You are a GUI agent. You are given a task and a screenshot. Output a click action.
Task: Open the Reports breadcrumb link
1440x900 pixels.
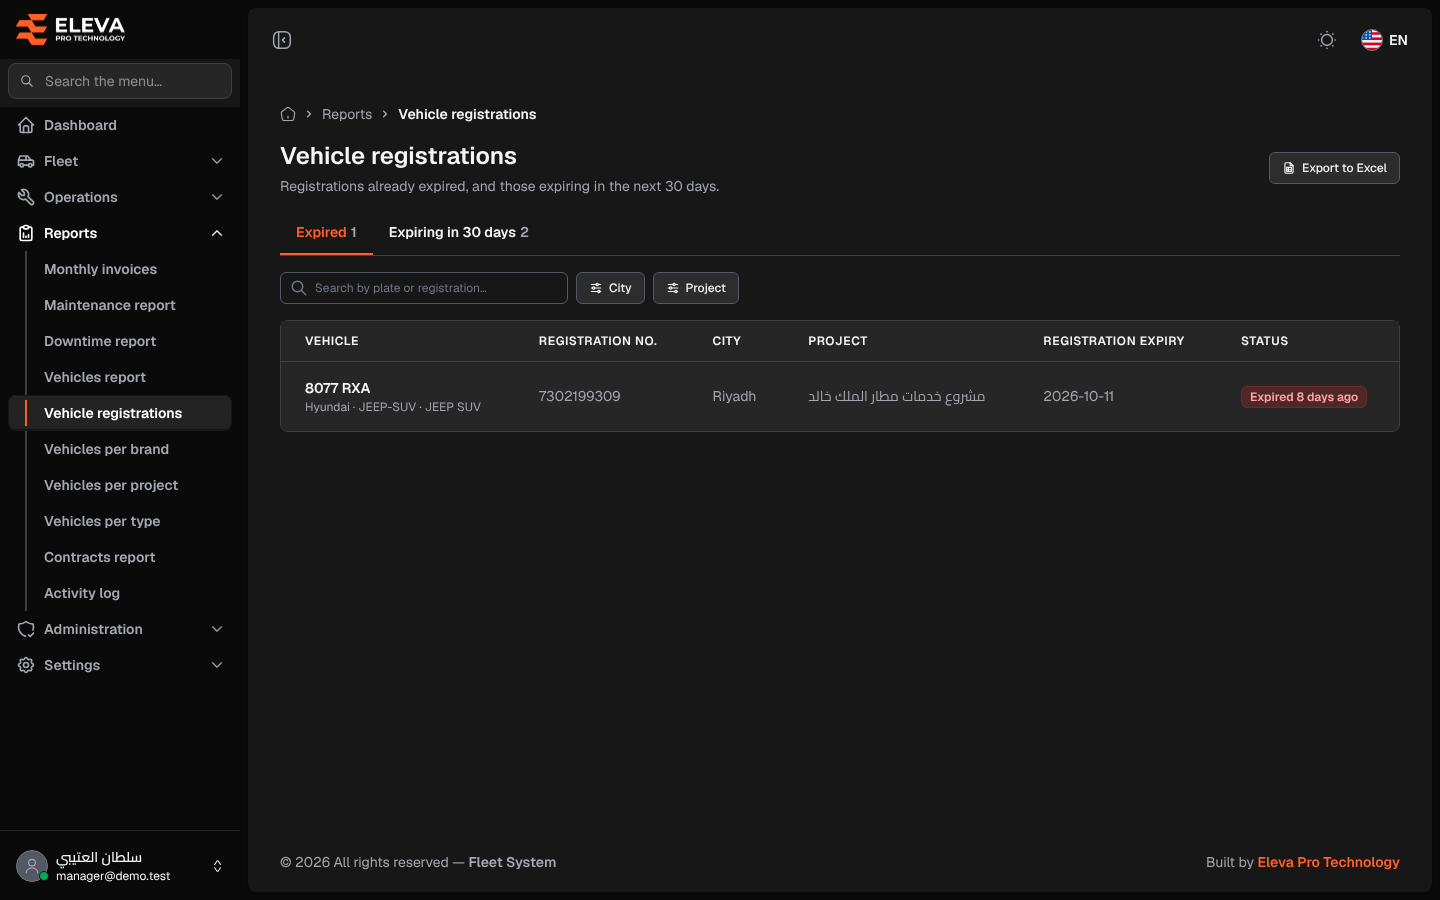(347, 114)
